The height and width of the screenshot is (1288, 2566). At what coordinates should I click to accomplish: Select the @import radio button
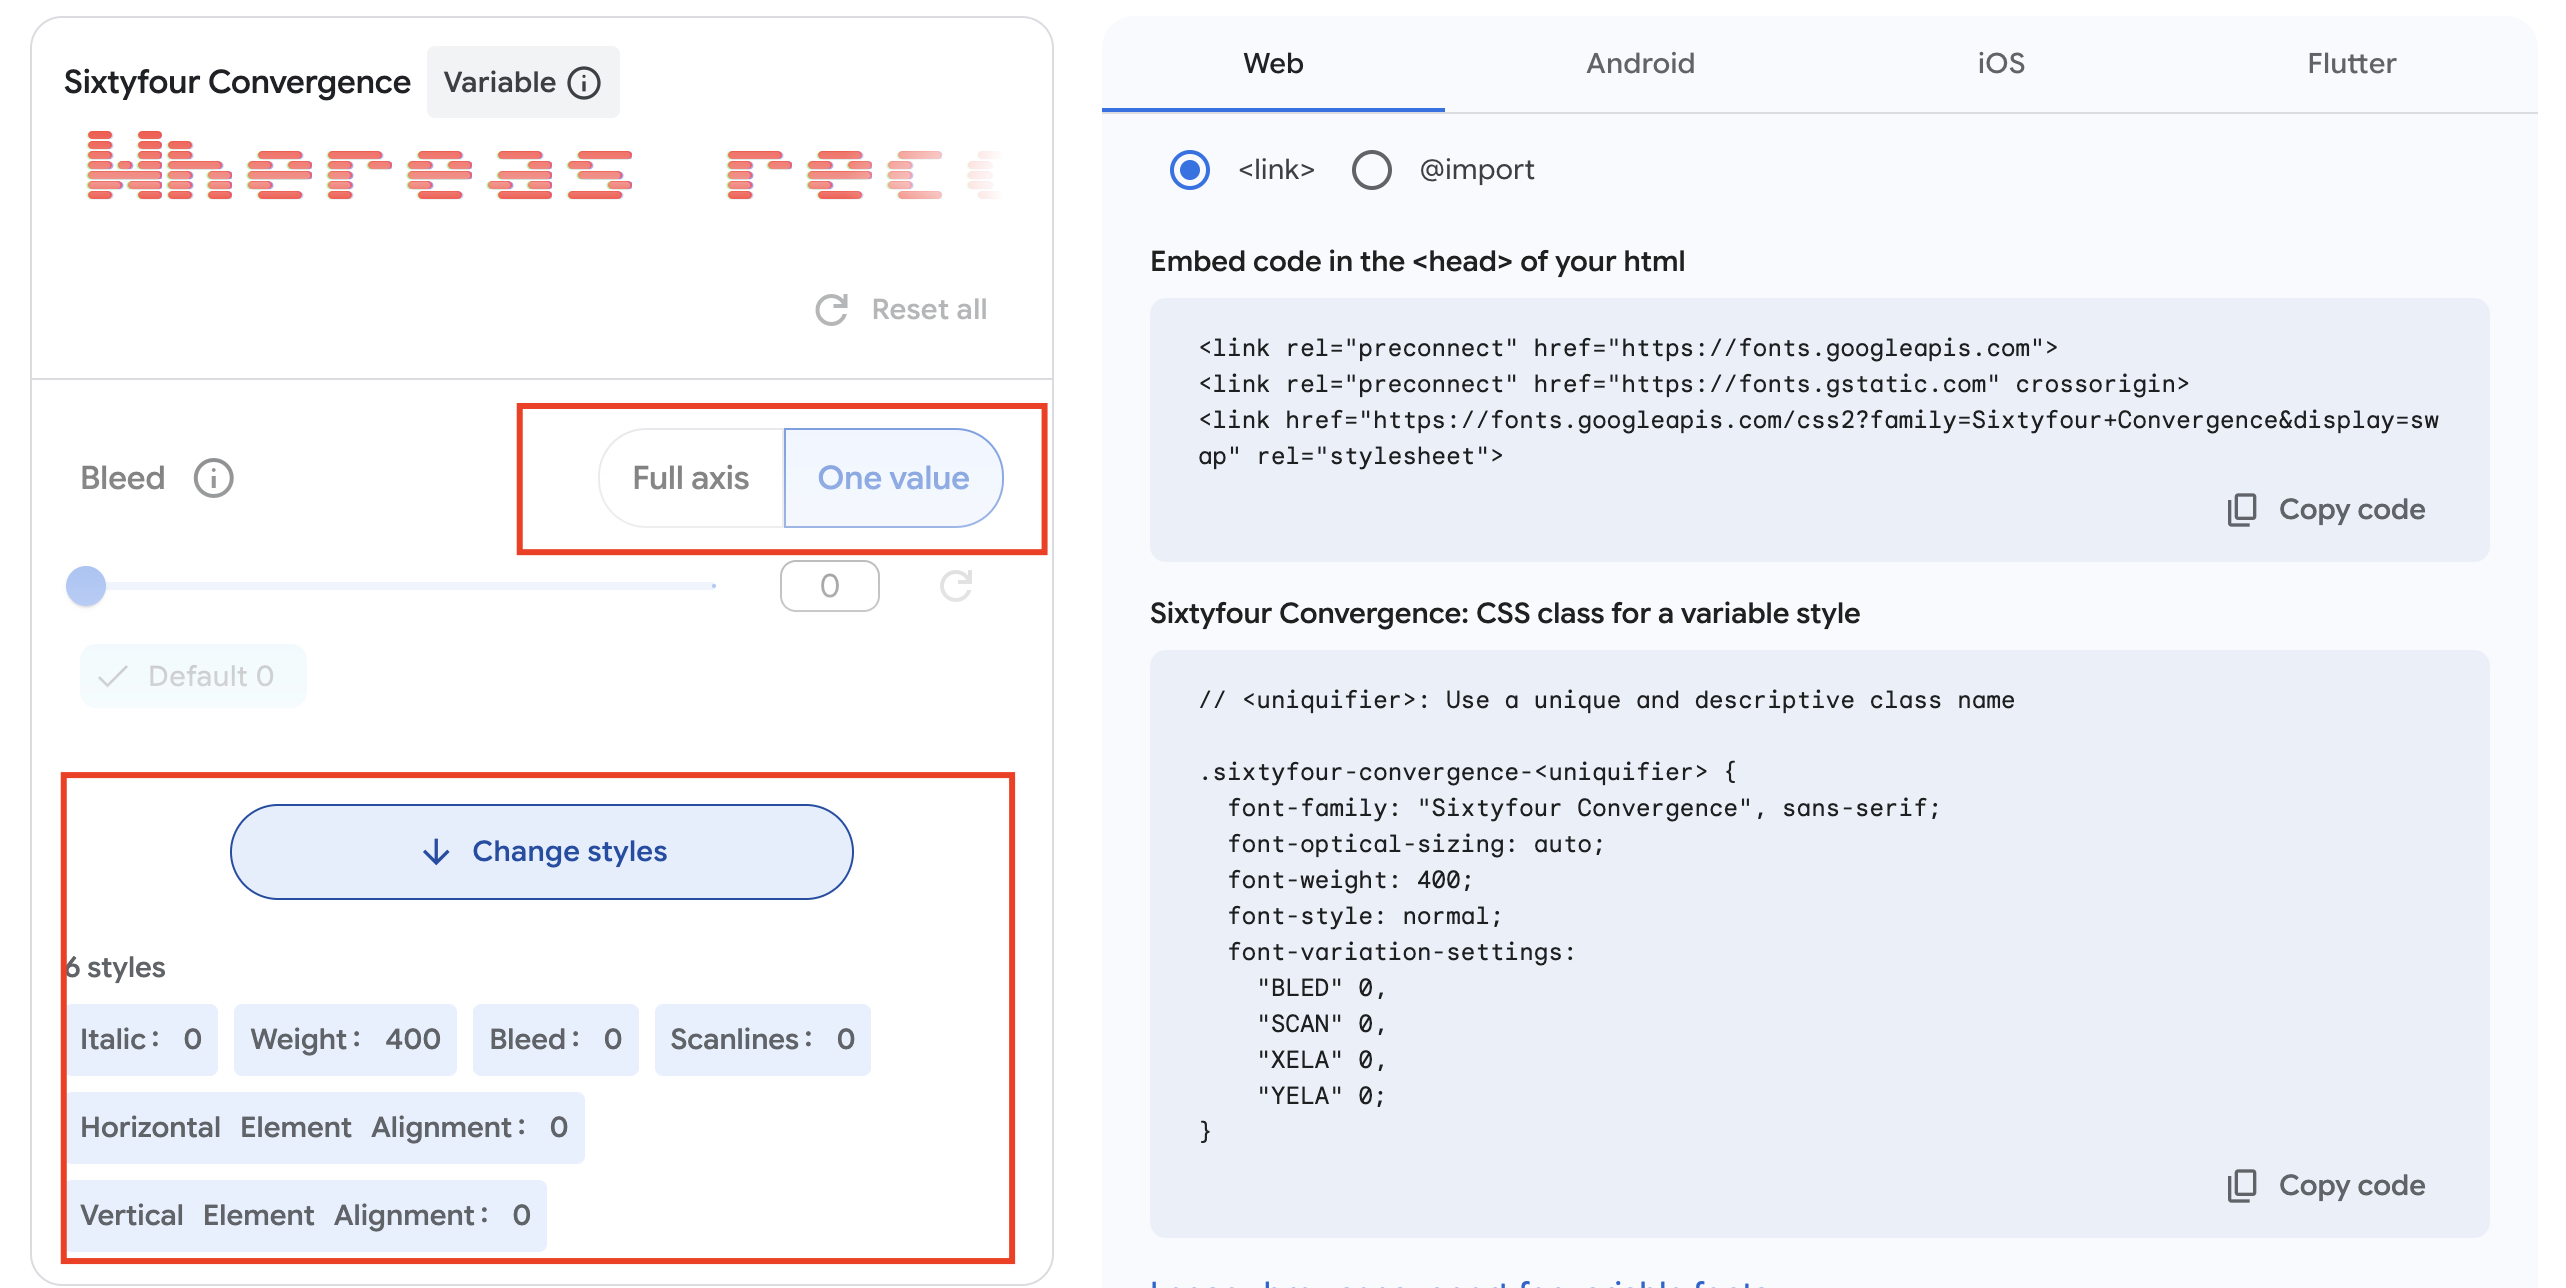pyautogui.click(x=1372, y=170)
